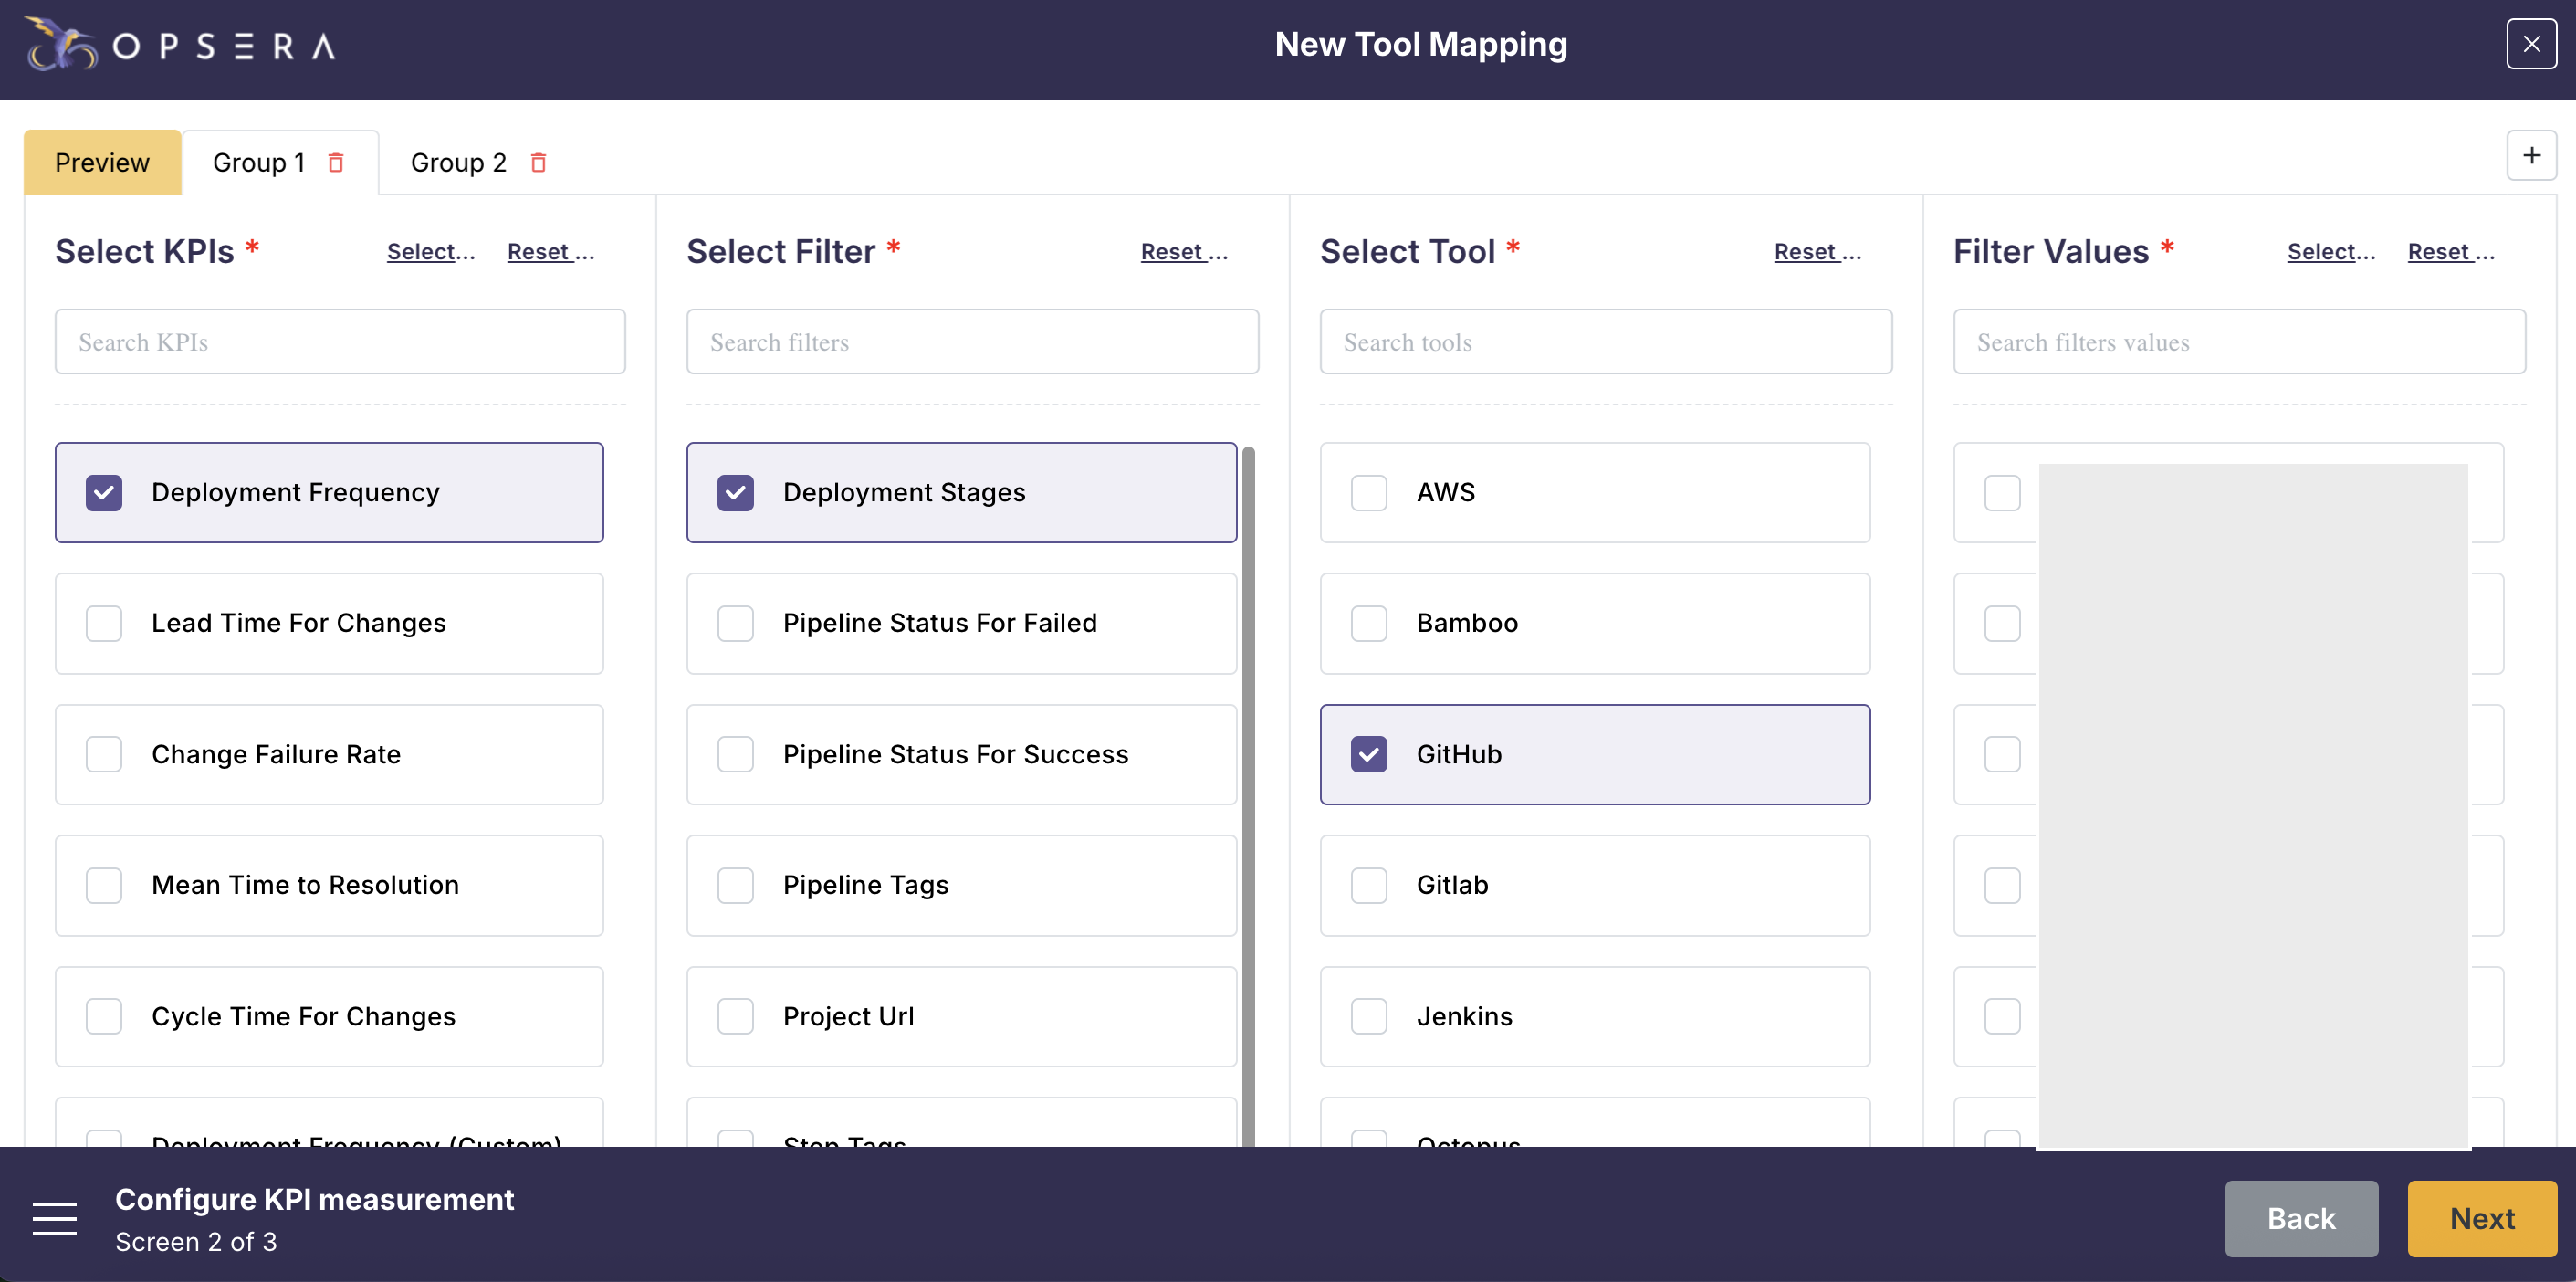Delete Group 1 using its trash icon

point(336,162)
